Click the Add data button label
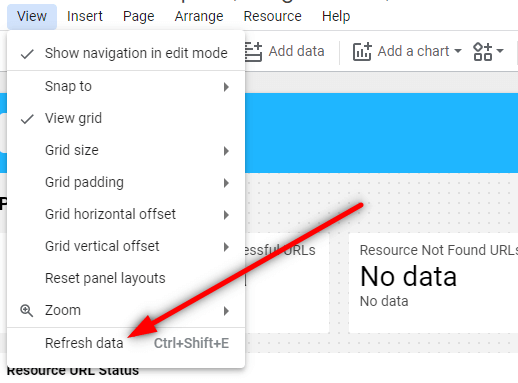The image size is (518, 383). pos(296,51)
